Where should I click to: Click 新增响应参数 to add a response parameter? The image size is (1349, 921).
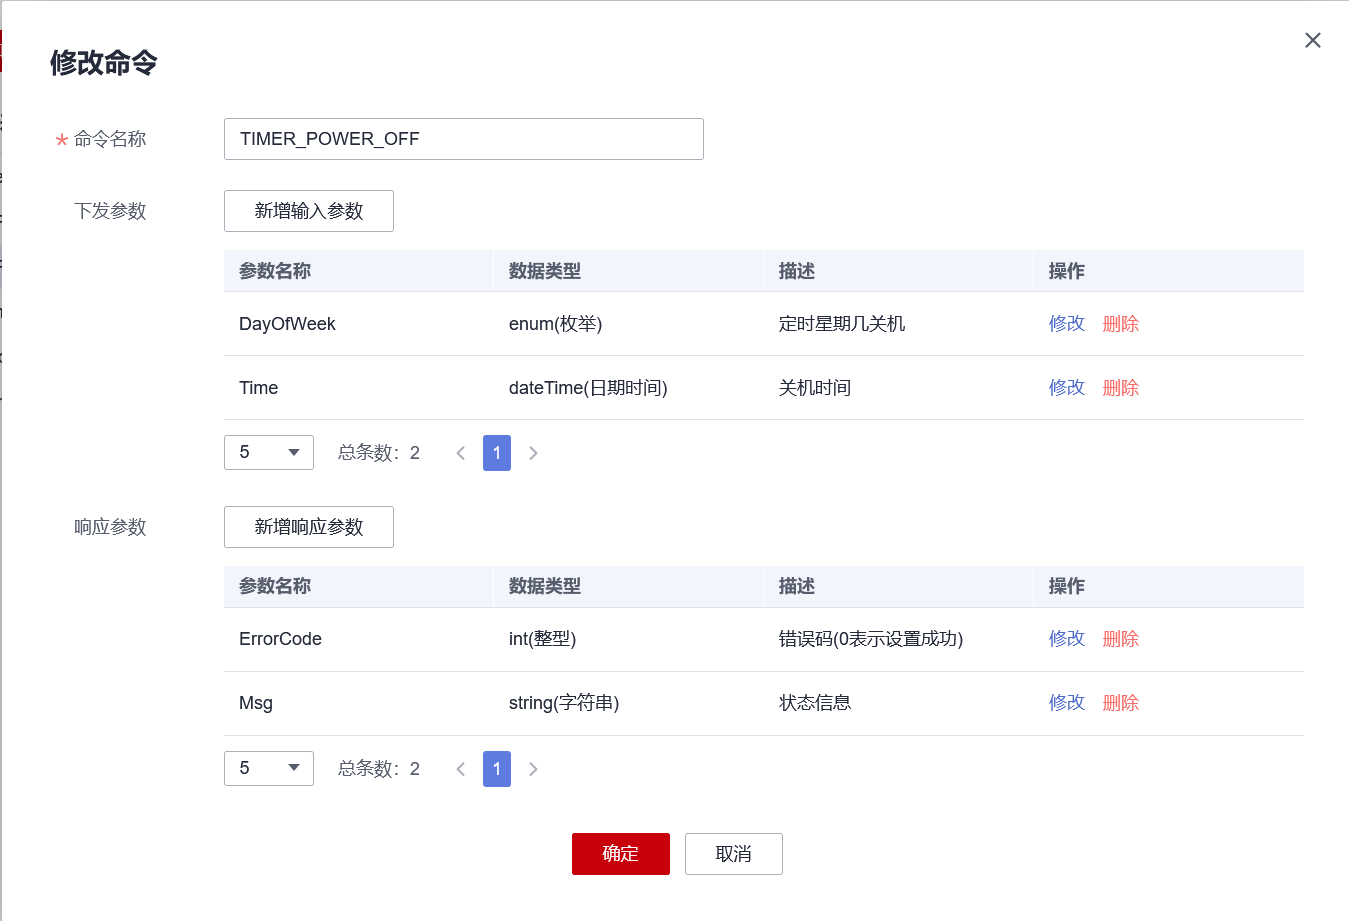coord(308,527)
